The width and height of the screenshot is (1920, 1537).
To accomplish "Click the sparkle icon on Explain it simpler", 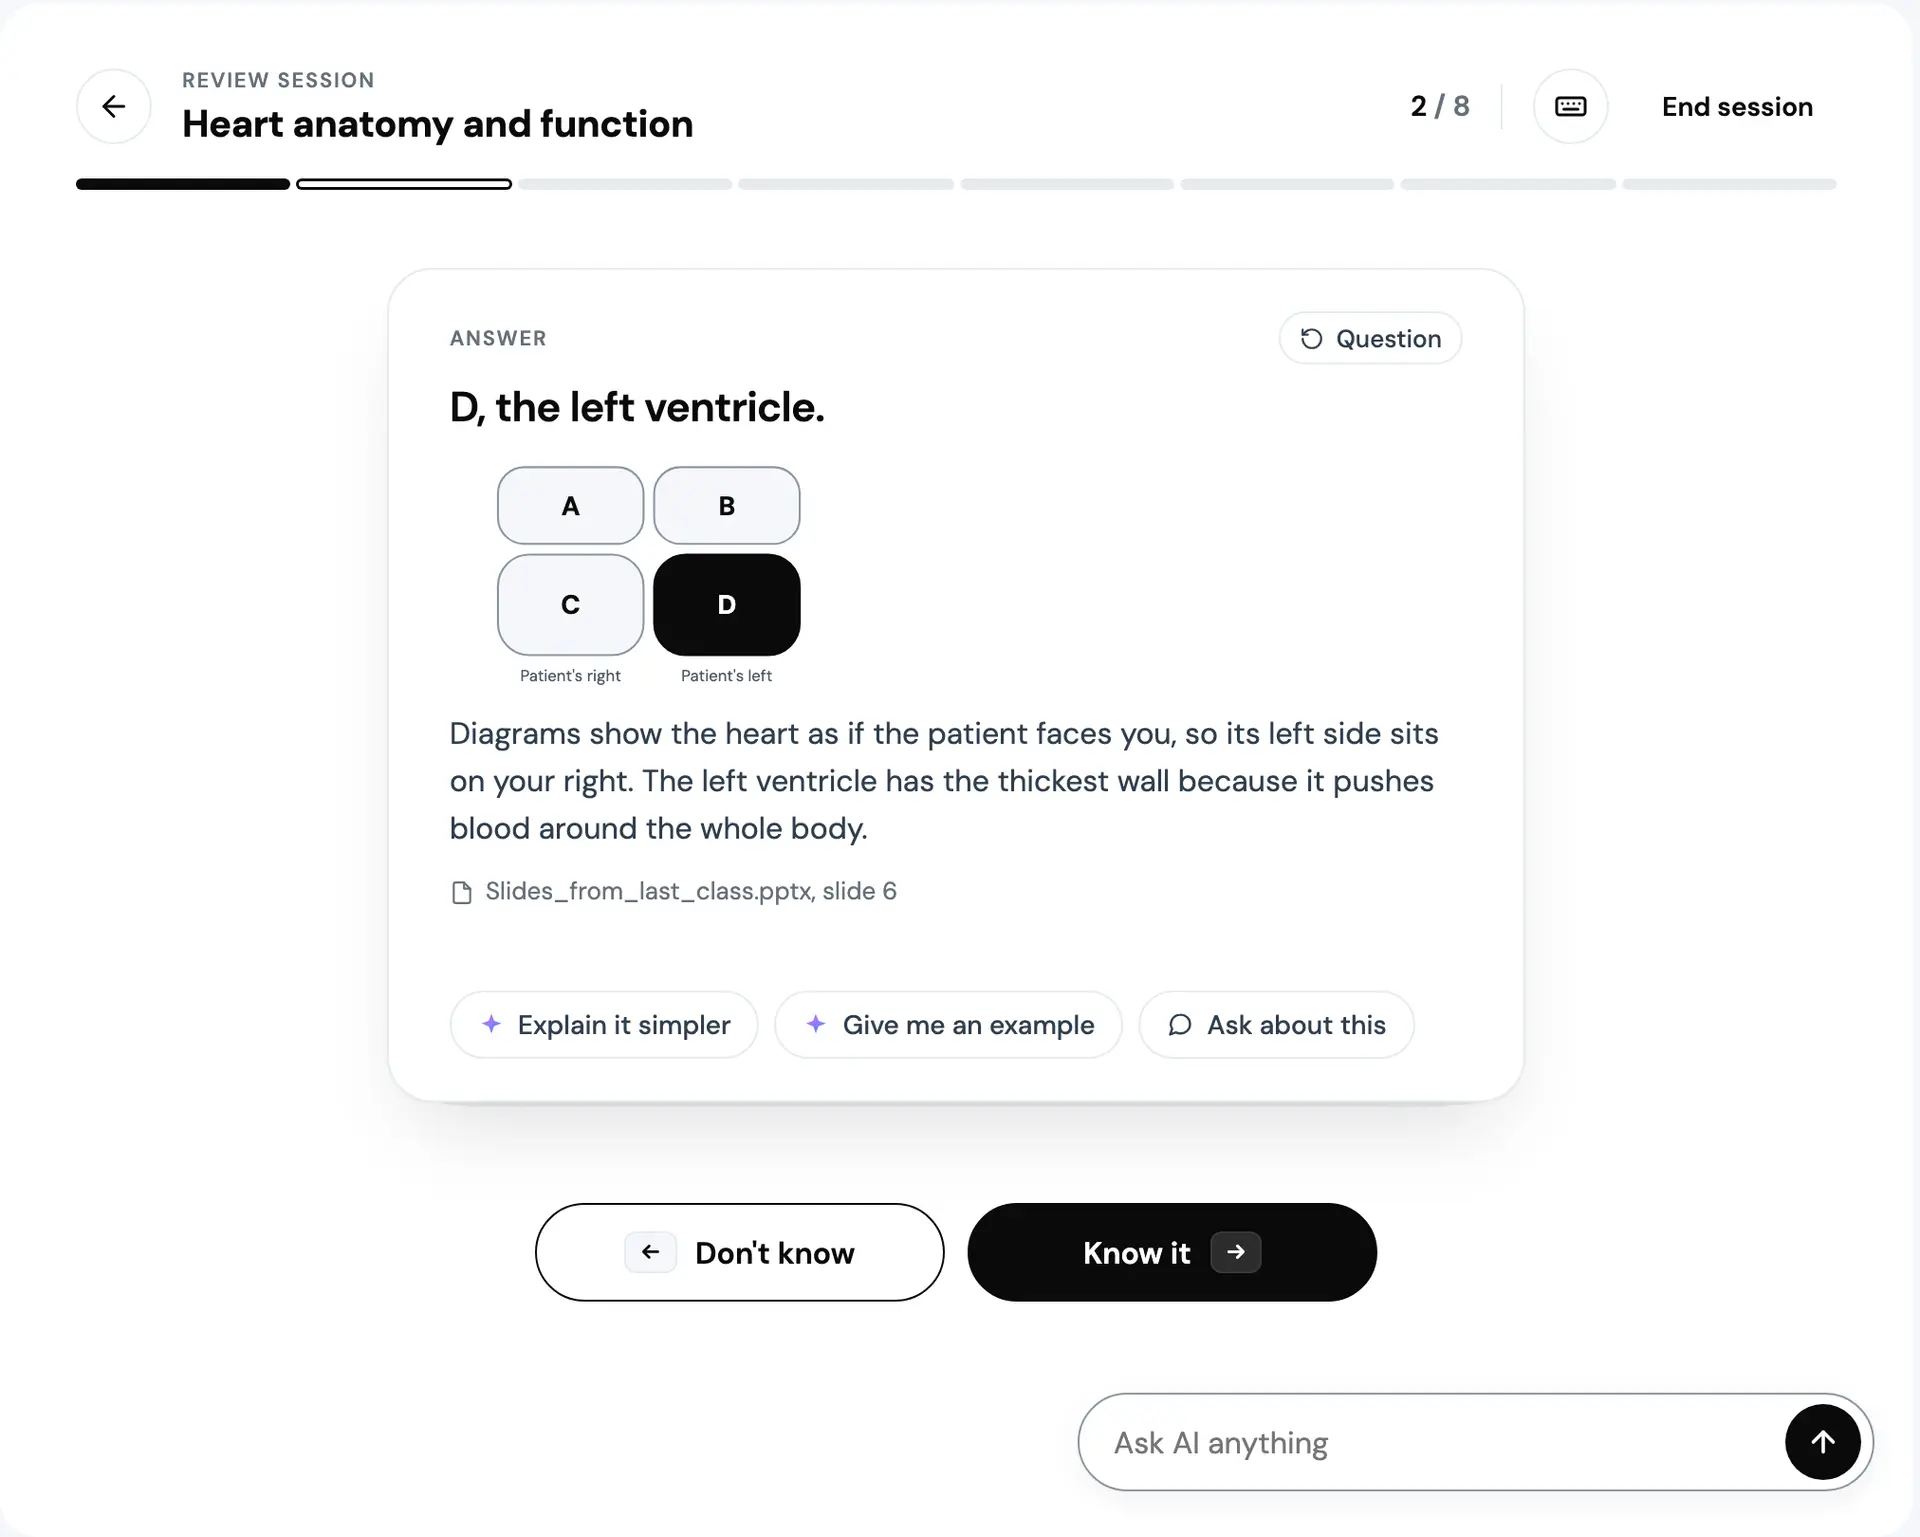I will (x=491, y=1024).
